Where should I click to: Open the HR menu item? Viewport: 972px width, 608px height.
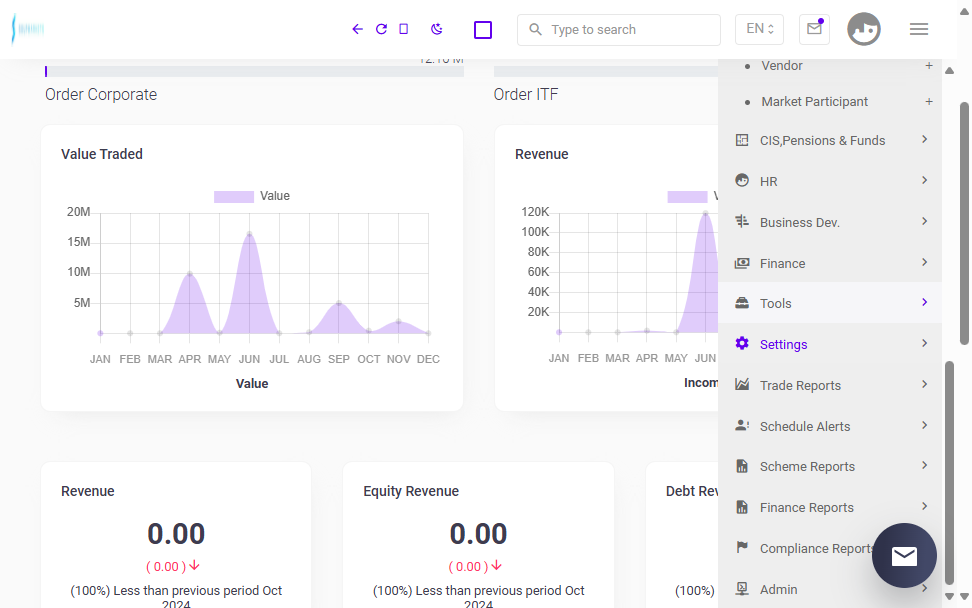tap(830, 181)
